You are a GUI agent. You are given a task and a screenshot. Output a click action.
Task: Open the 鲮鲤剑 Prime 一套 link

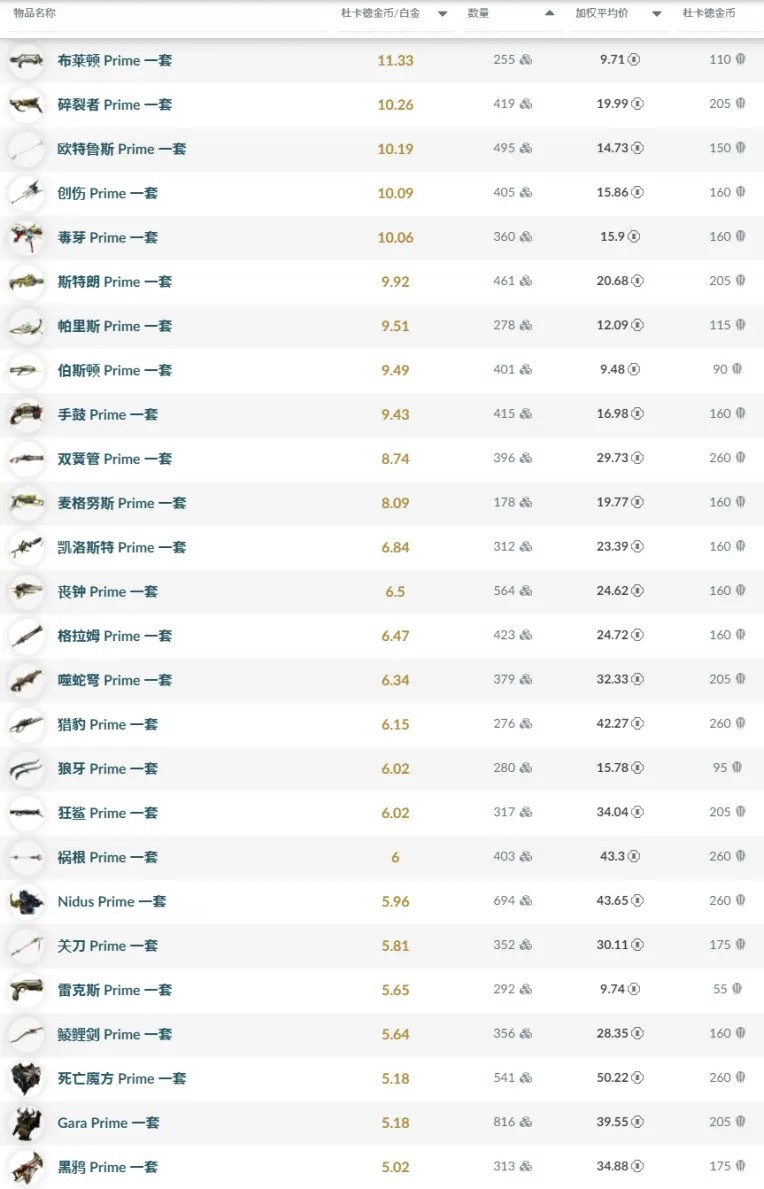click(115, 1034)
